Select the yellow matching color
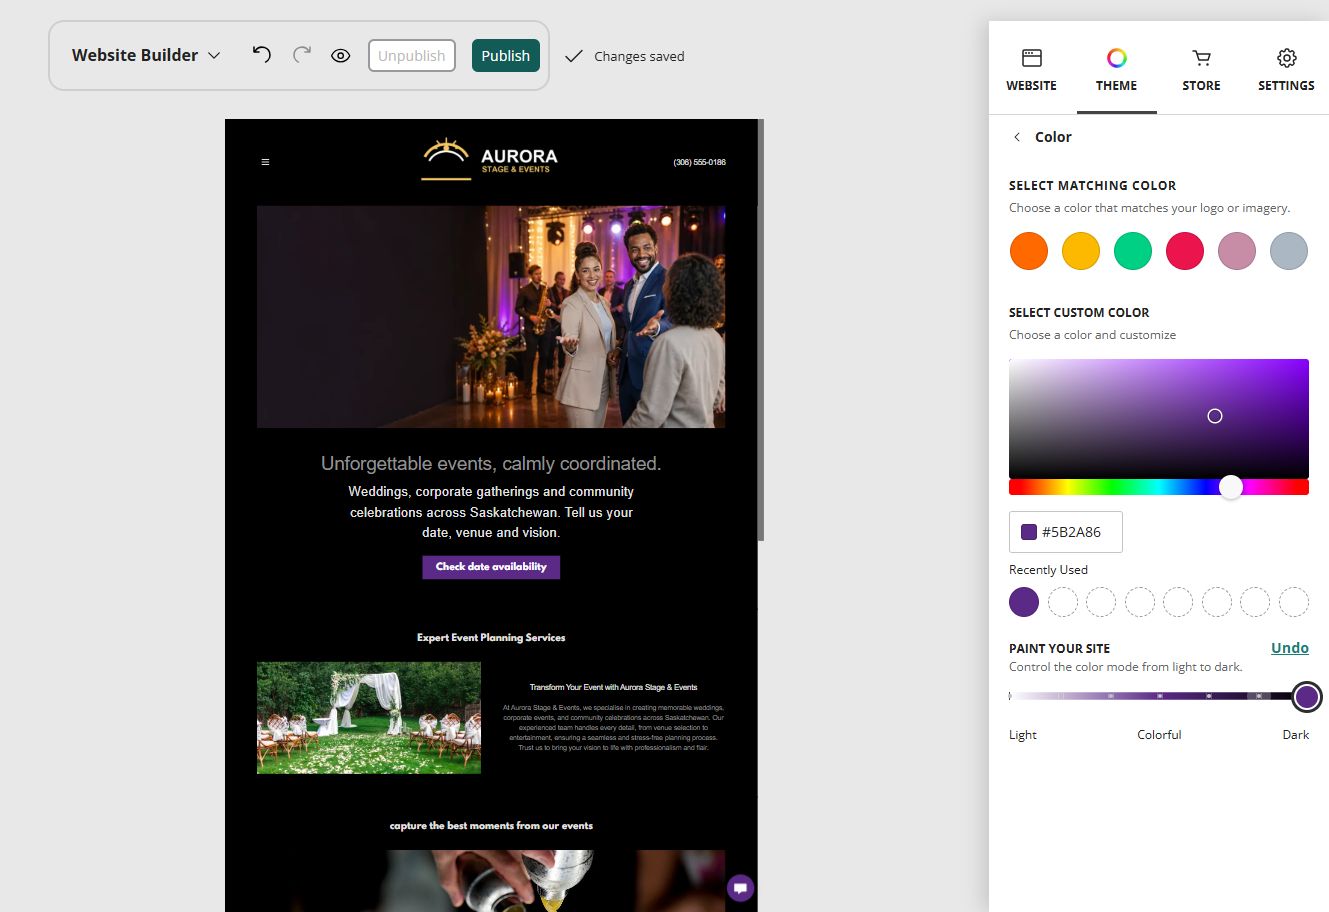 click(1080, 251)
